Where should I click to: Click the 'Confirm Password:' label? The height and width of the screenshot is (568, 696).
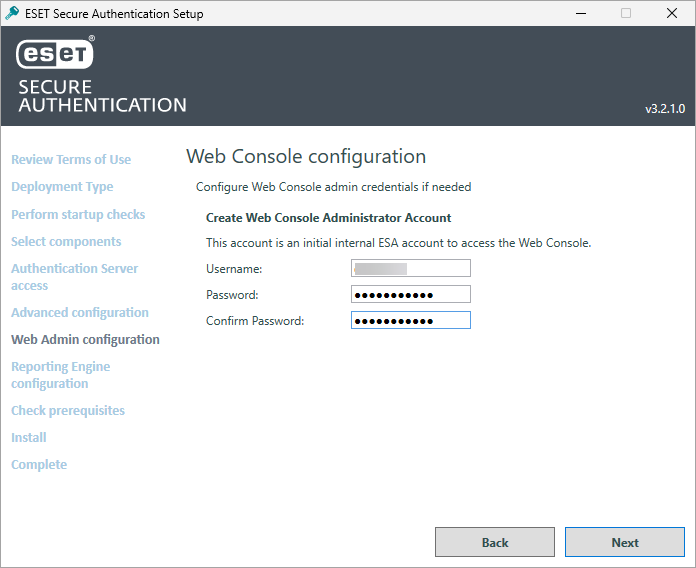click(255, 321)
